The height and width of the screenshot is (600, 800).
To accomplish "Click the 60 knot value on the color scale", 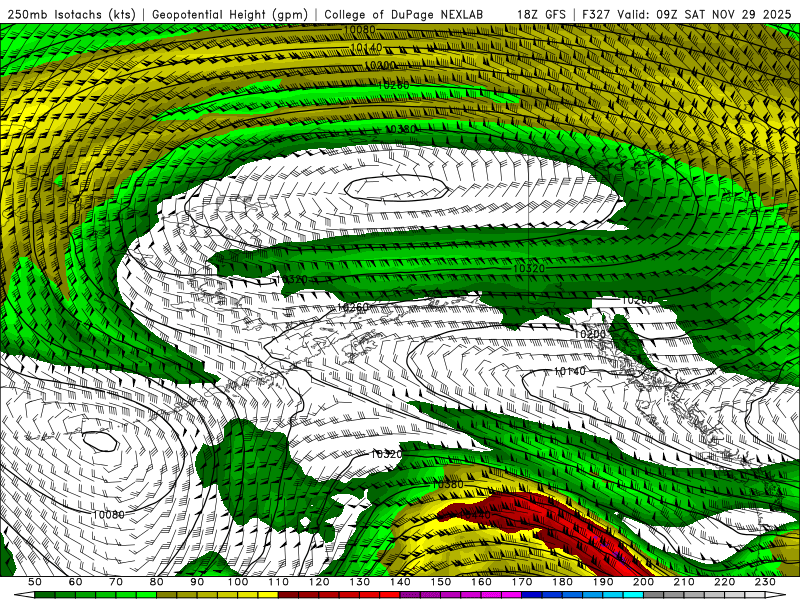I will [75, 582].
